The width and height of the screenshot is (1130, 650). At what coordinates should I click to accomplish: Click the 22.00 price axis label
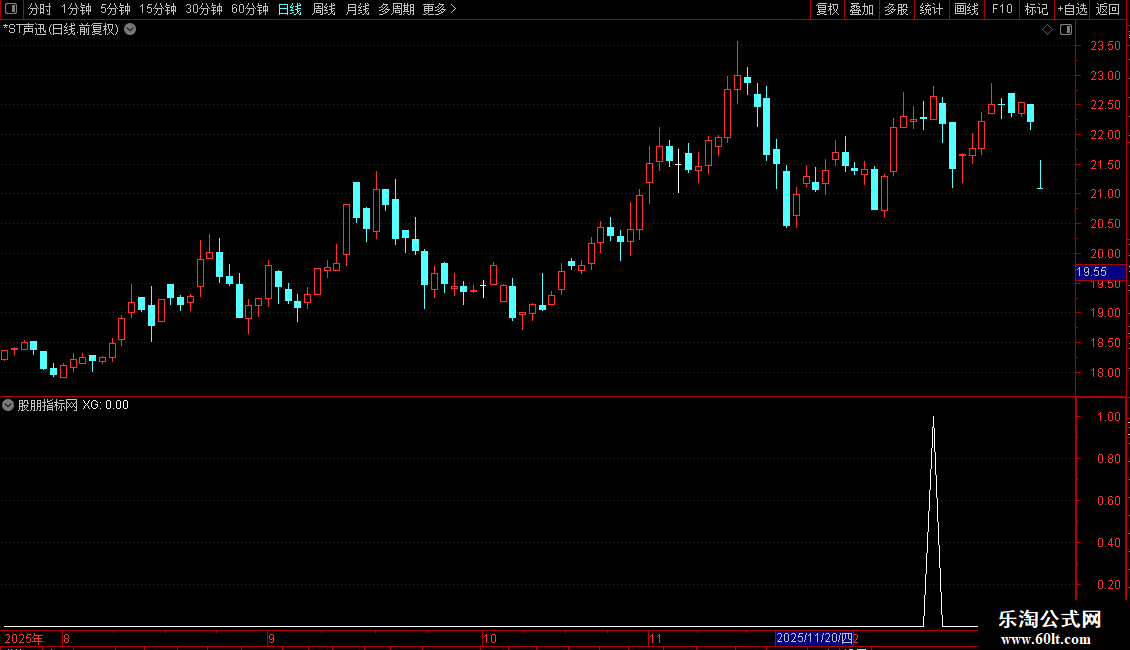click(x=1105, y=135)
